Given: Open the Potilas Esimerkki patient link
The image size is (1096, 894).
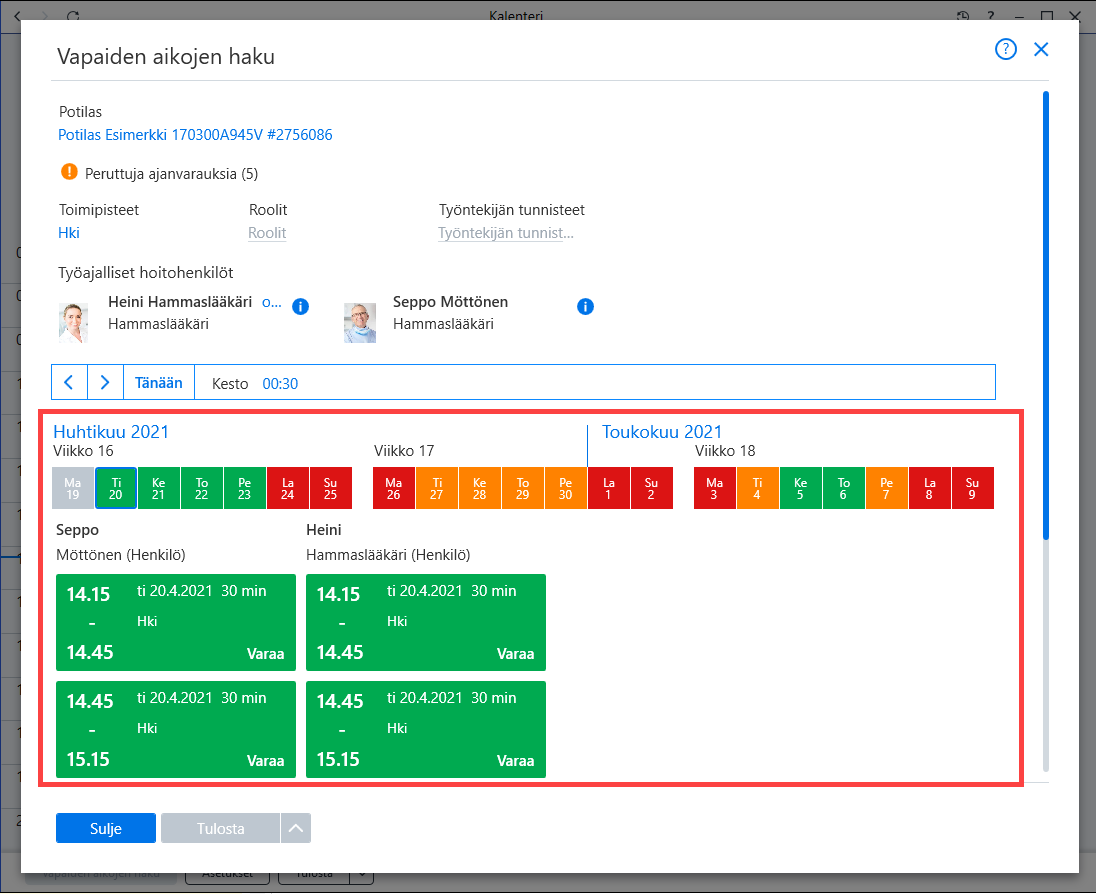Looking at the screenshot, I should (195, 134).
